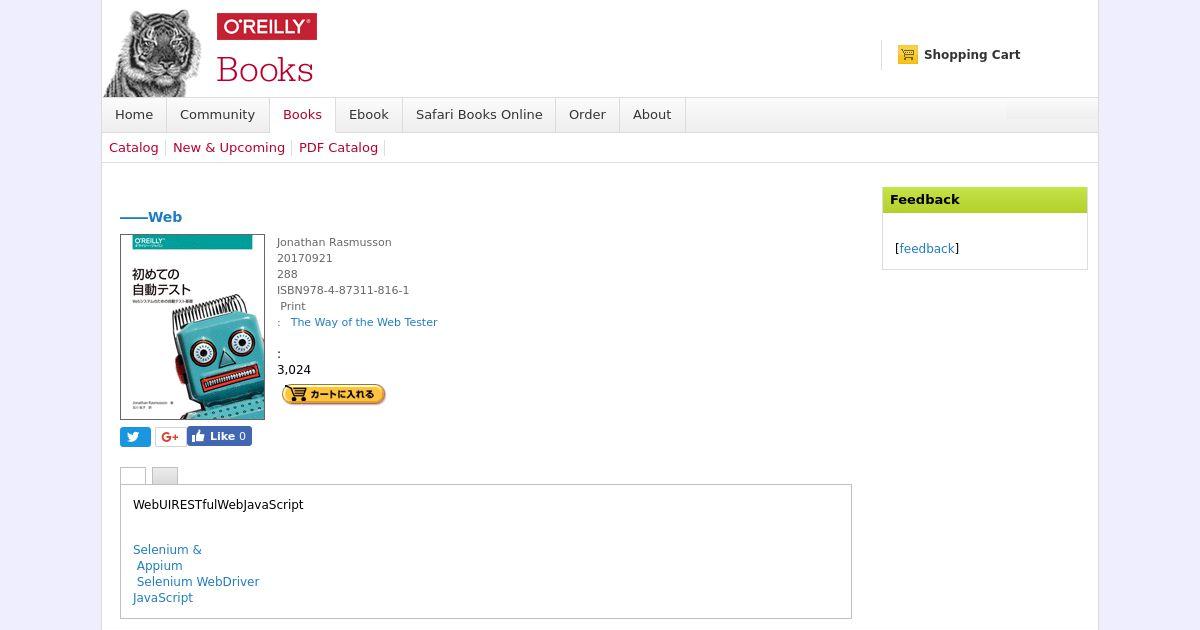Open the Community menu tab
The image size is (1200, 630).
tap(217, 115)
